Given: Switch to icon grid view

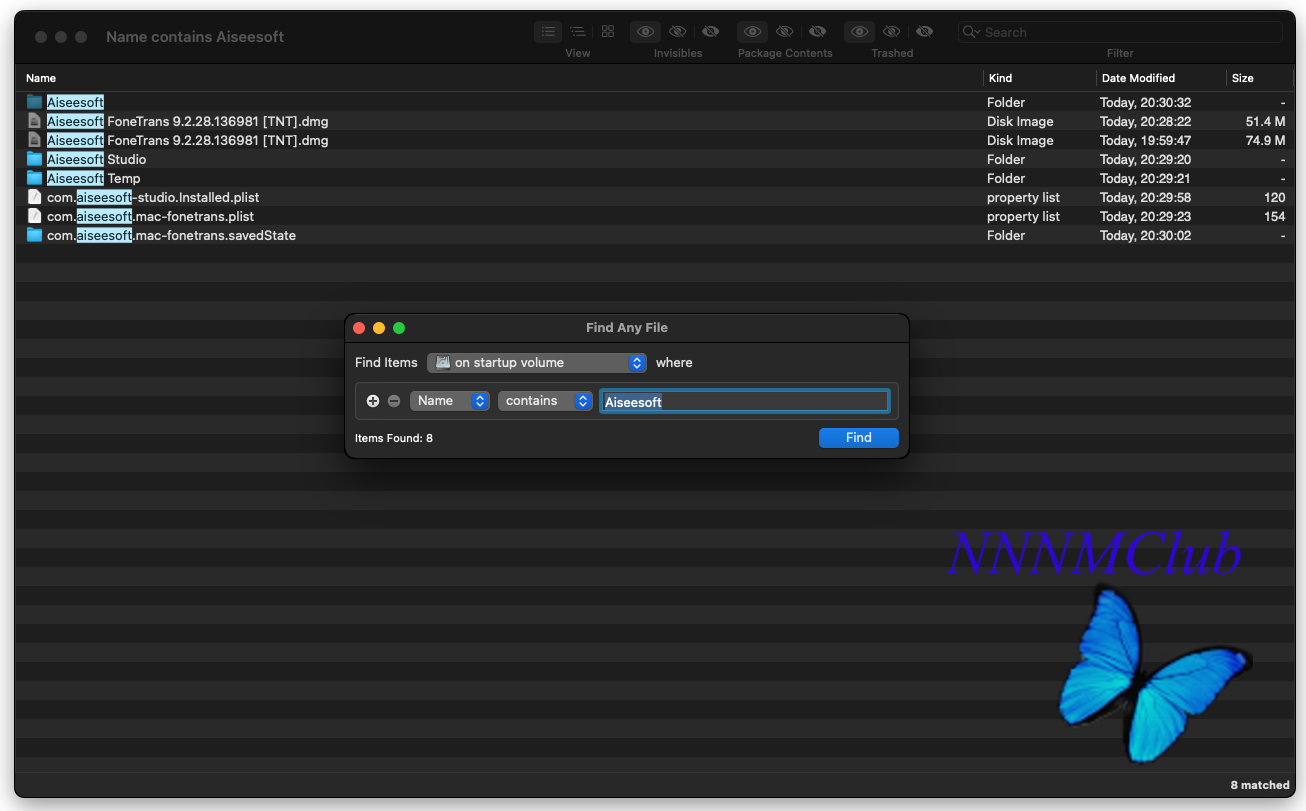Looking at the screenshot, I should pos(608,32).
